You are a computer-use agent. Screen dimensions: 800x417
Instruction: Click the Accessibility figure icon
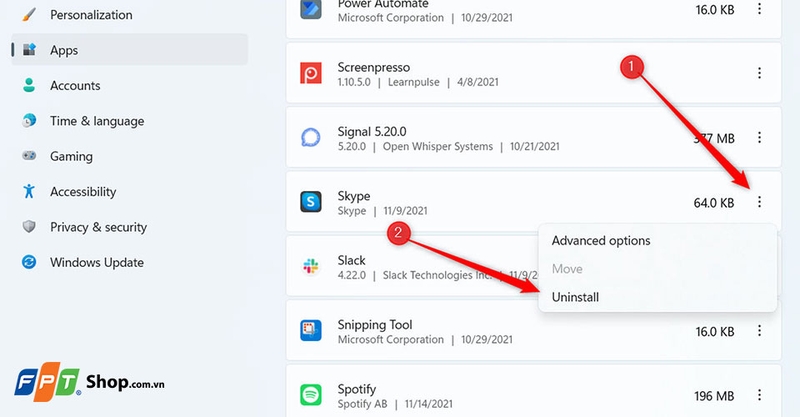[x=29, y=191]
